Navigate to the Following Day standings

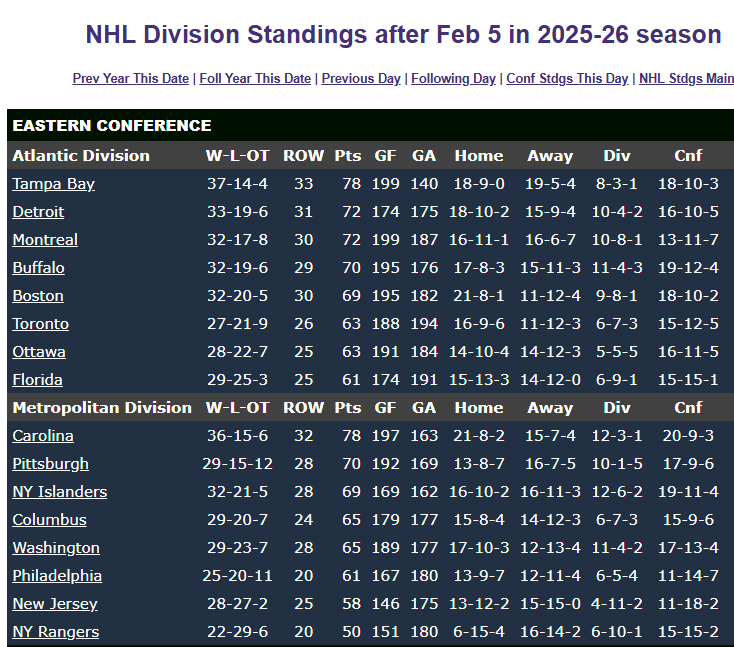point(453,79)
